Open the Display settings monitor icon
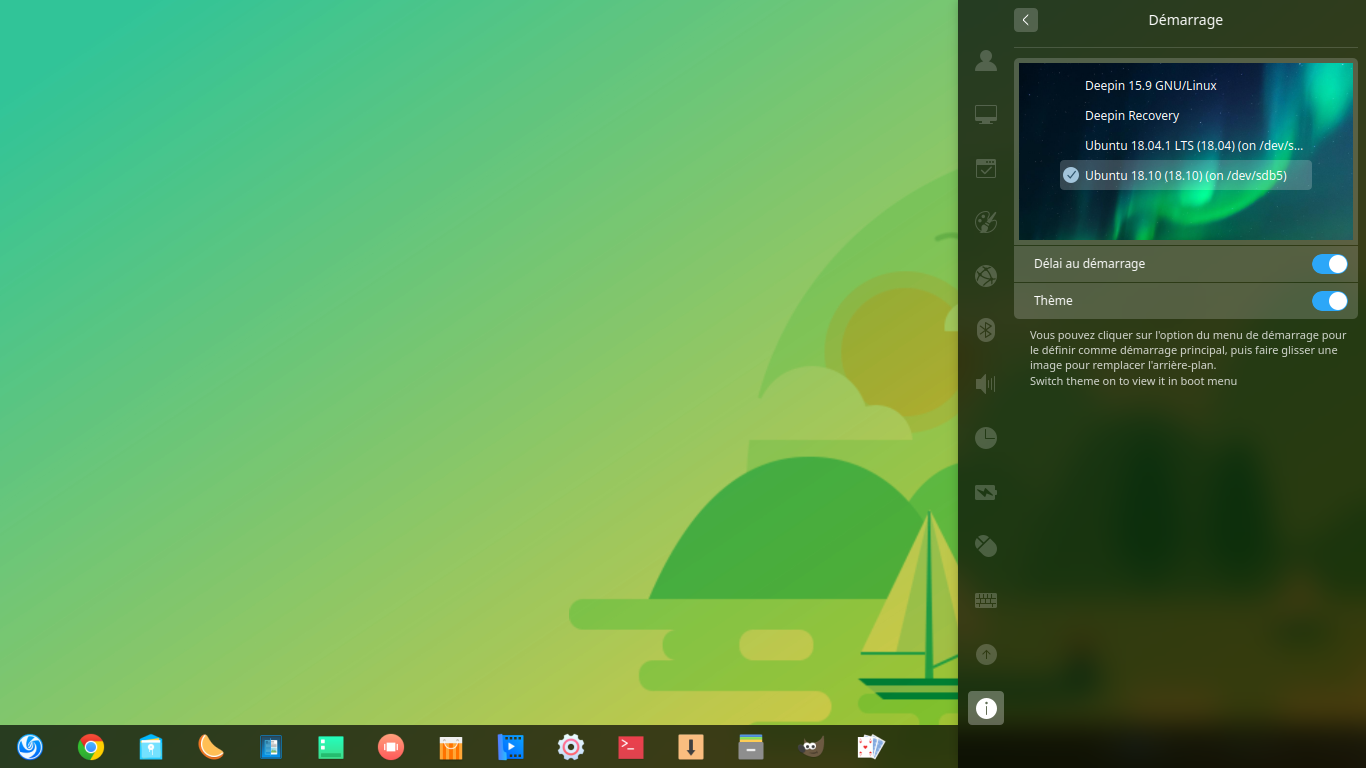Image resolution: width=1366 pixels, height=768 pixels. click(986, 115)
